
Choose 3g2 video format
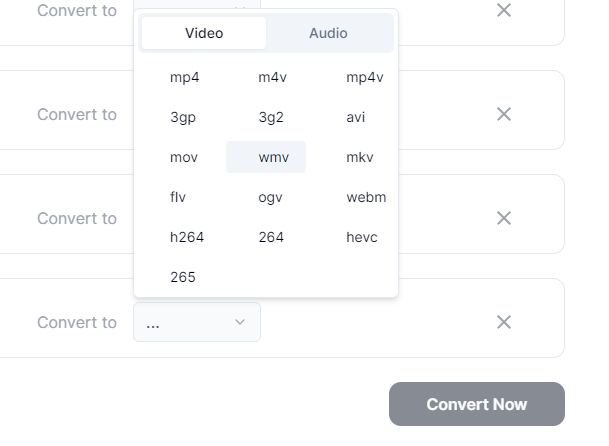click(x=271, y=117)
